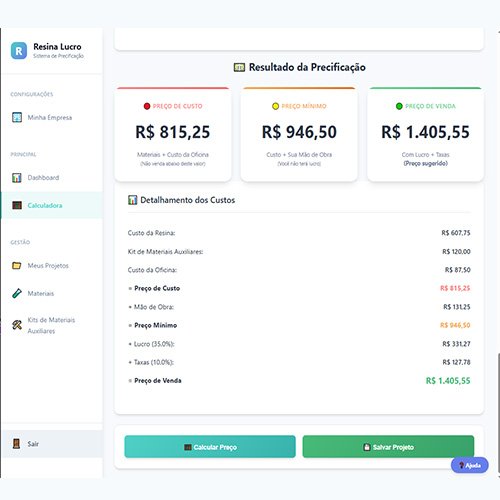The image size is (500, 500).
Task: Click the Resina Lucro R logo icon
Action: pyautogui.click(x=19, y=51)
